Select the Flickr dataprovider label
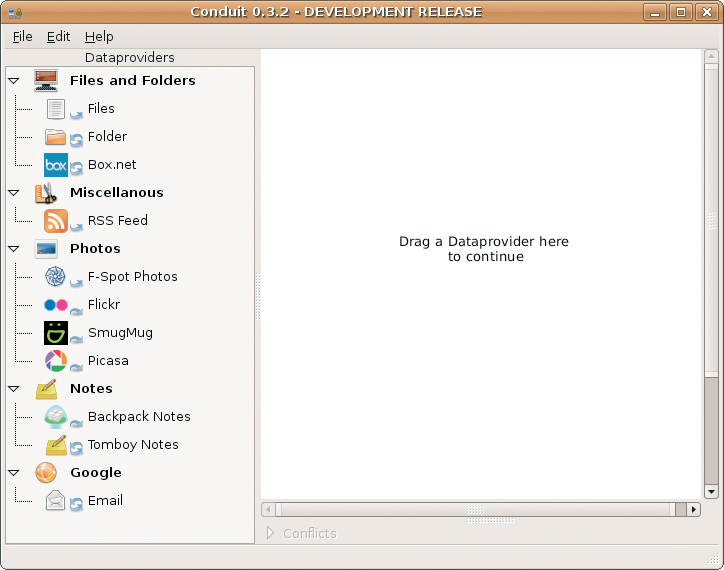The width and height of the screenshot is (724, 570). [x=104, y=305]
